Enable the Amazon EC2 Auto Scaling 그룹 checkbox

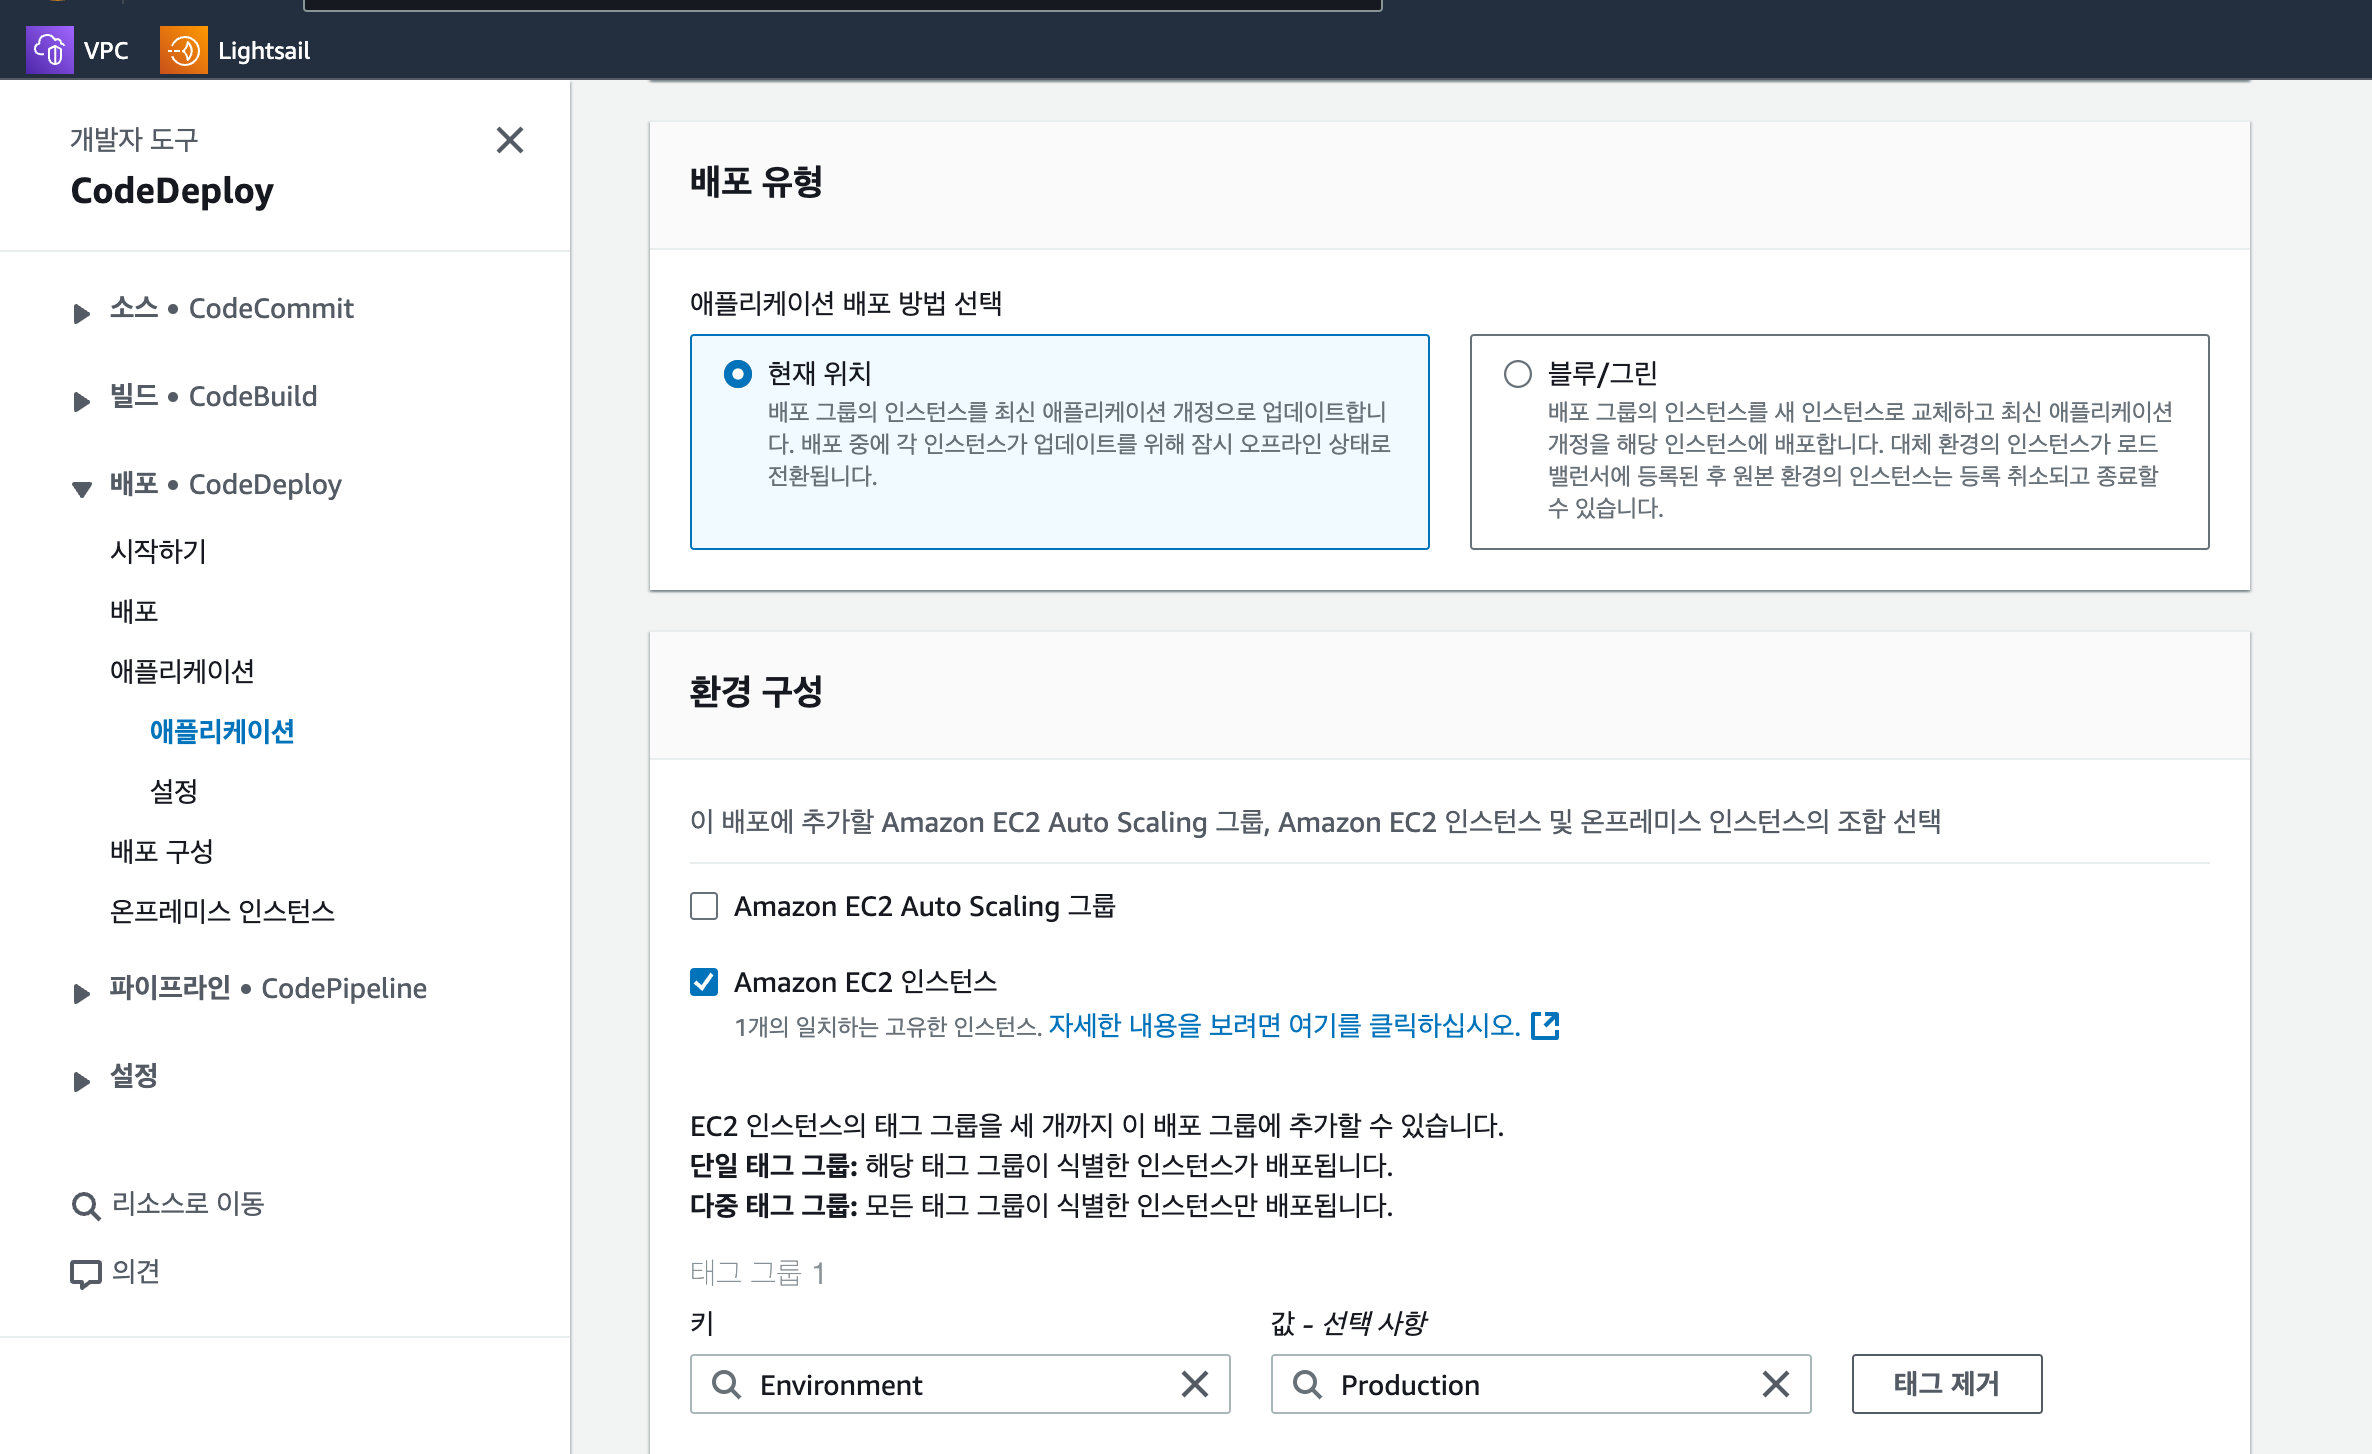click(x=703, y=906)
